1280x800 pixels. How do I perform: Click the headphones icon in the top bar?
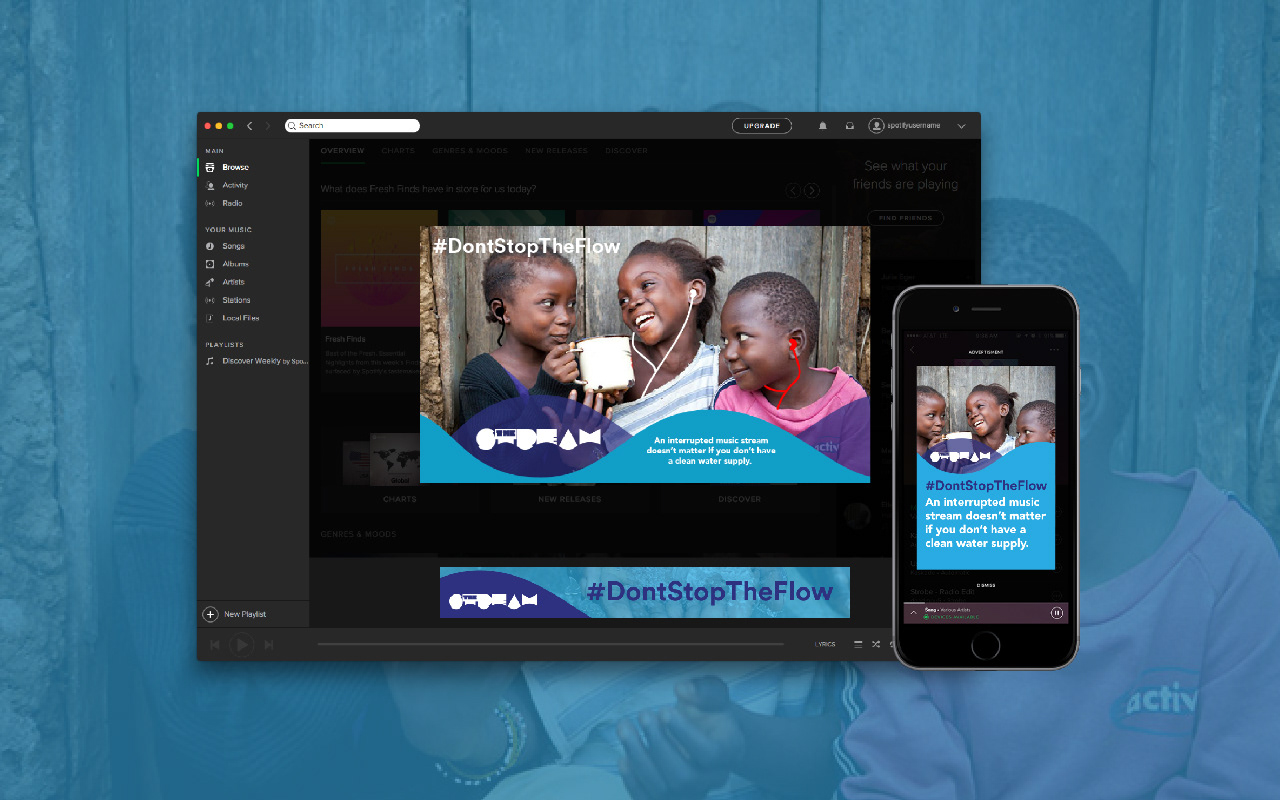click(x=849, y=126)
